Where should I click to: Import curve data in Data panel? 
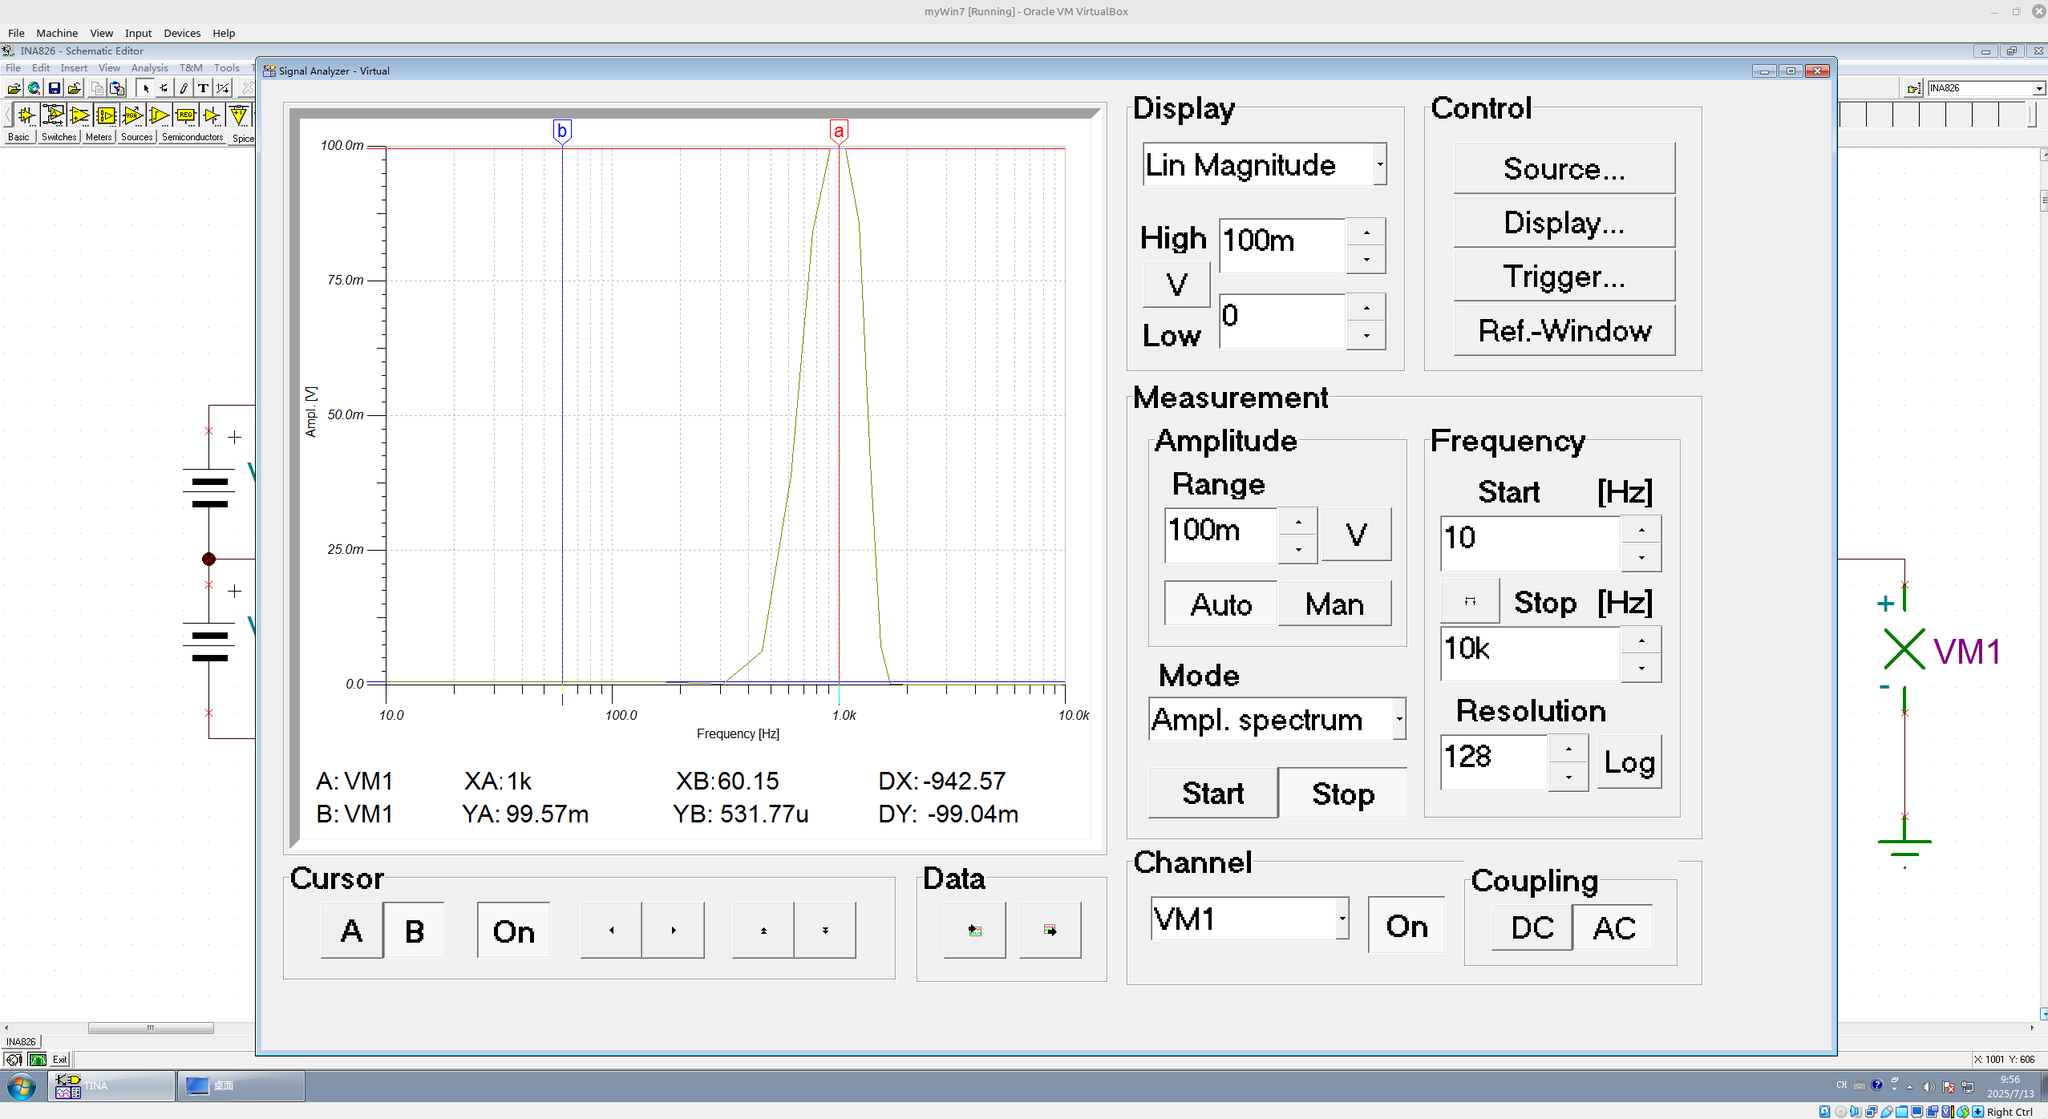pyautogui.click(x=975, y=930)
